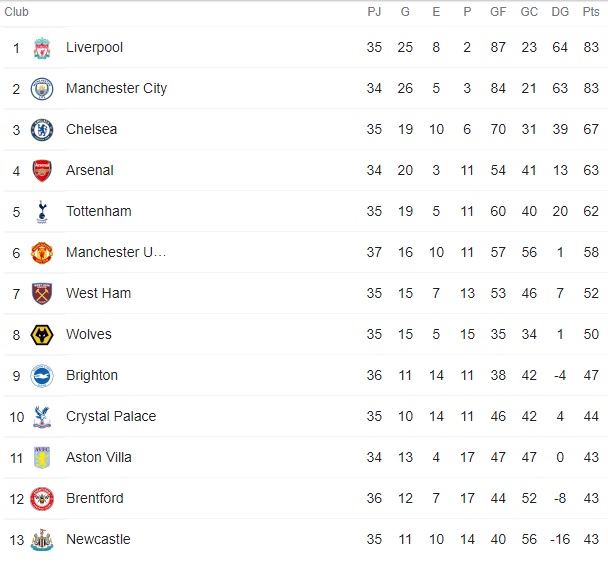Click the Wolves club crest icon
This screenshot has width=608, height=562.
[41, 335]
